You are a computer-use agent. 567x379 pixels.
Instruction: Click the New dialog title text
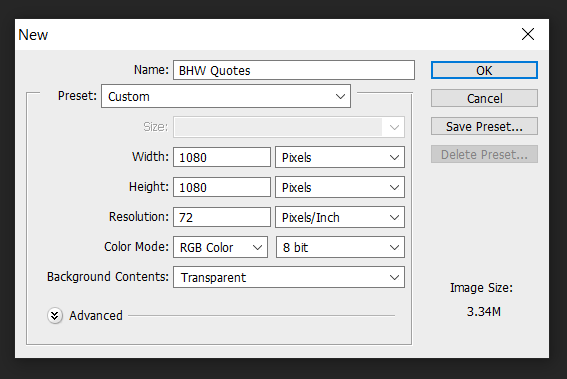pyautogui.click(x=33, y=35)
